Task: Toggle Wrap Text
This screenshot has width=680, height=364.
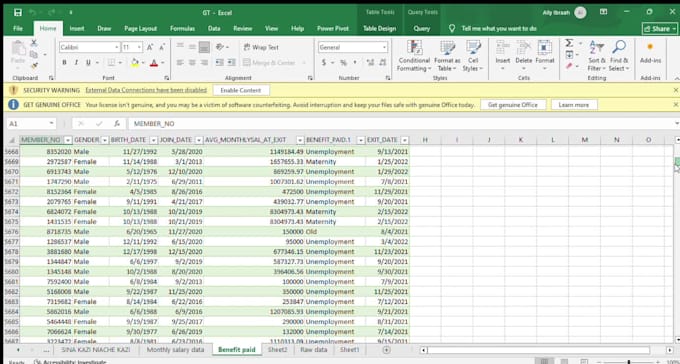Action: [x=261, y=47]
